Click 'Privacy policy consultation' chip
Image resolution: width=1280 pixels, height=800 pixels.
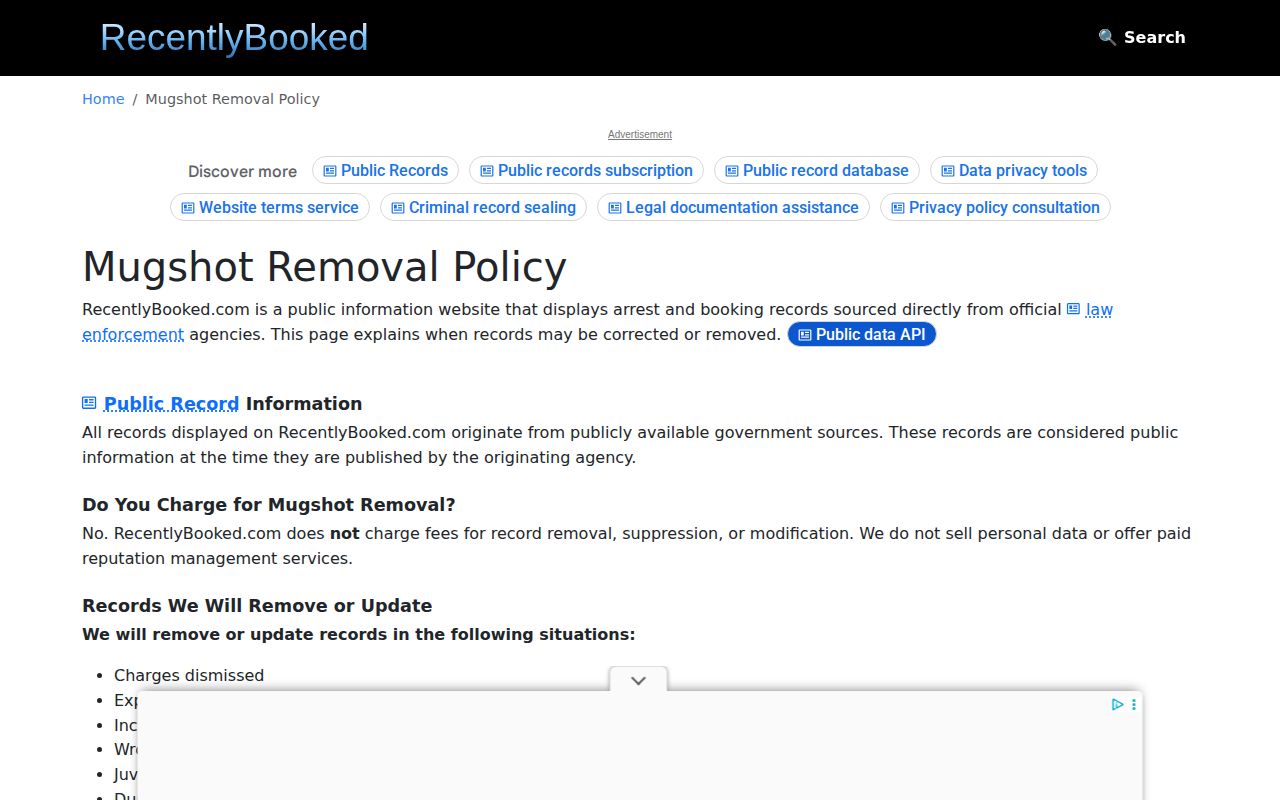coord(995,207)
